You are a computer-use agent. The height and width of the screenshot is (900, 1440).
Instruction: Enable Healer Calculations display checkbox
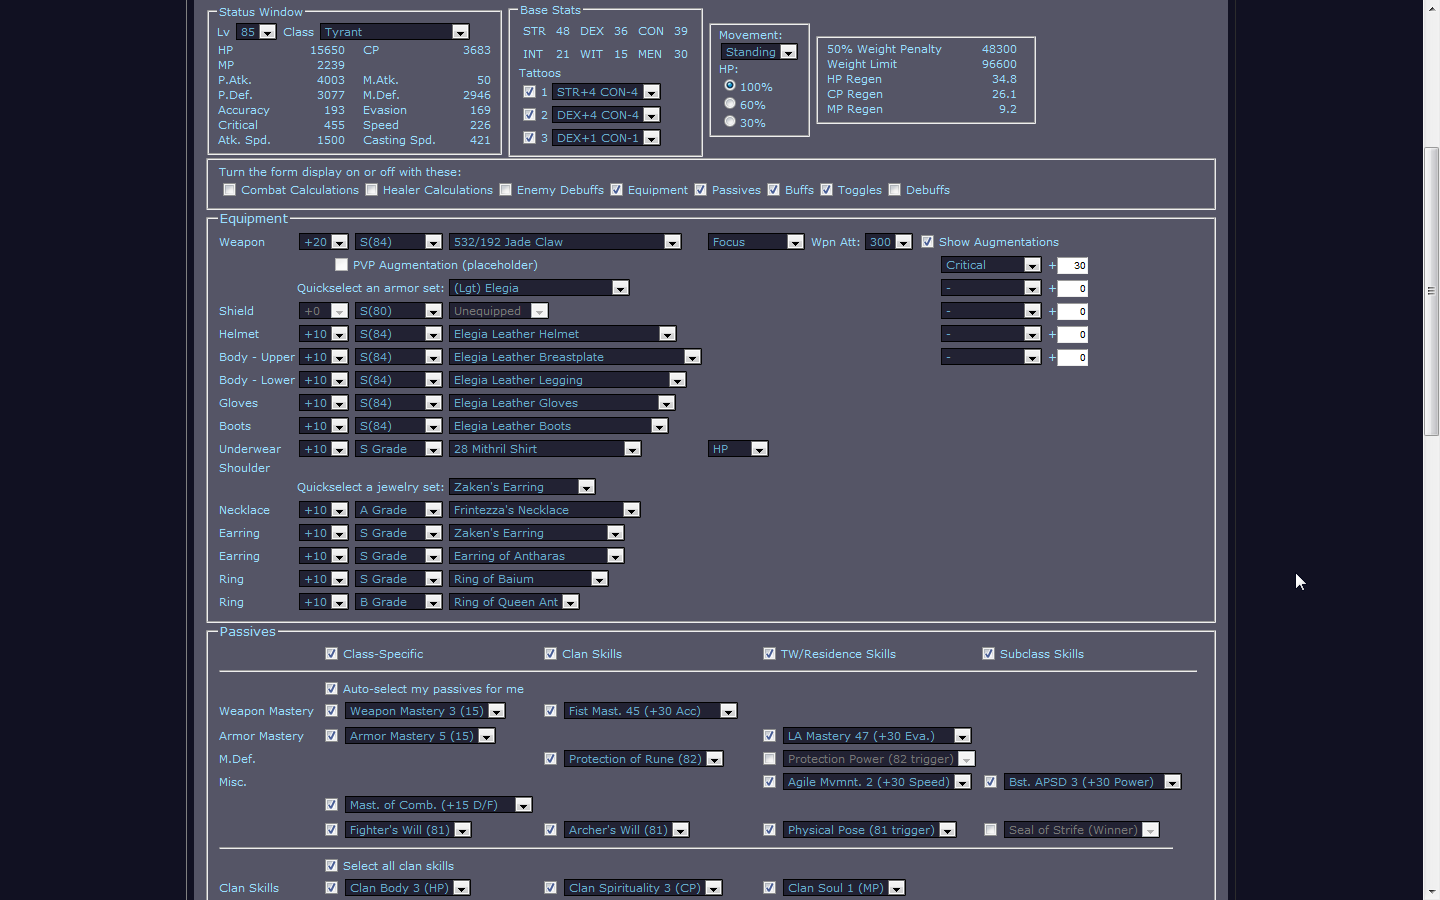372,190
